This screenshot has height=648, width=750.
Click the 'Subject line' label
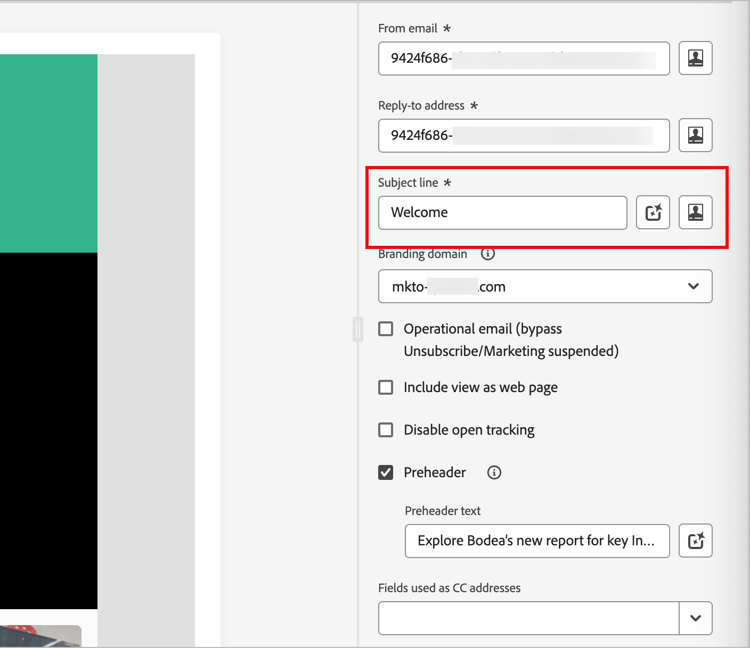click(x=408, y=183)
